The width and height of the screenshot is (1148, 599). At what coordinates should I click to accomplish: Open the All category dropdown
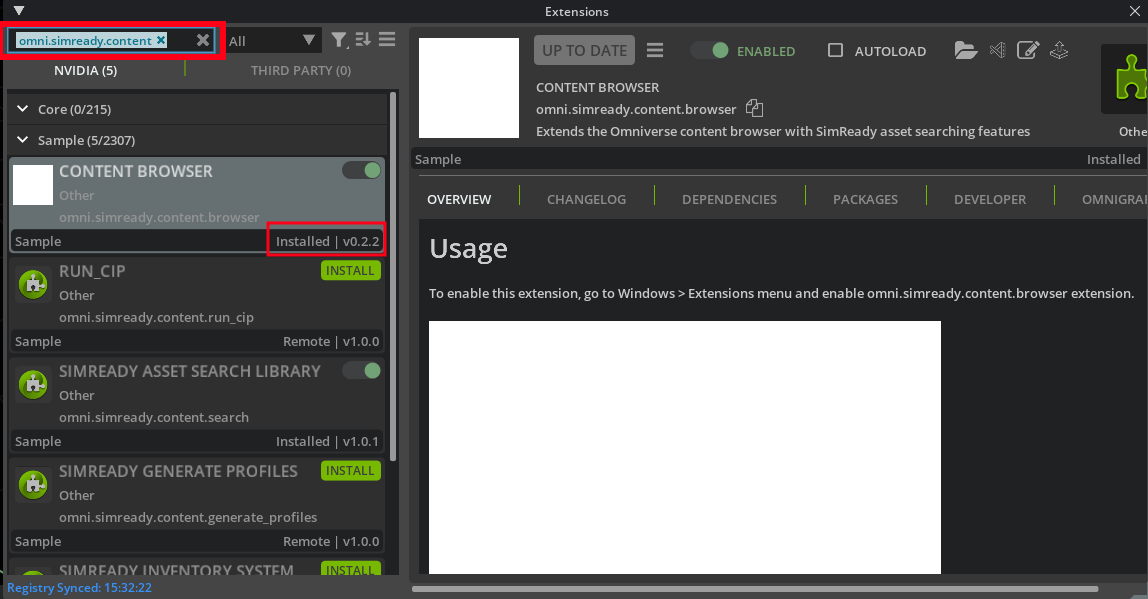point(270,40)
